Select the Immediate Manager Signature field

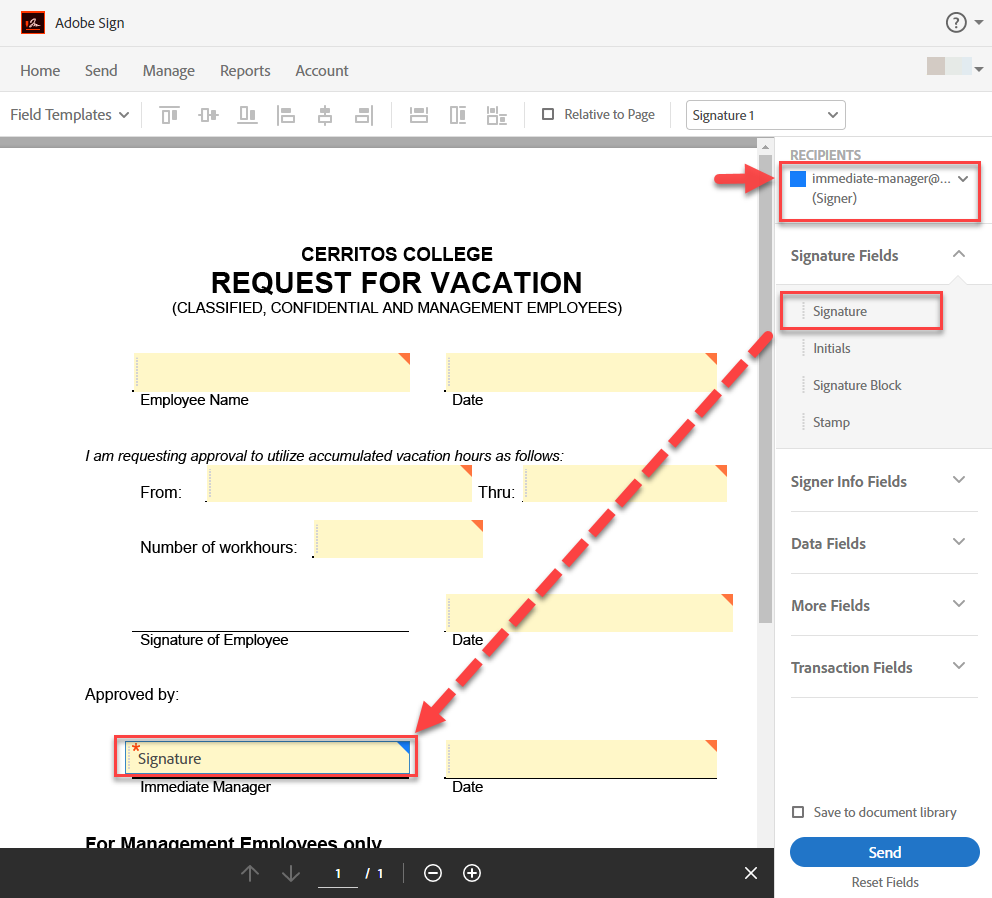click(268, 758)
